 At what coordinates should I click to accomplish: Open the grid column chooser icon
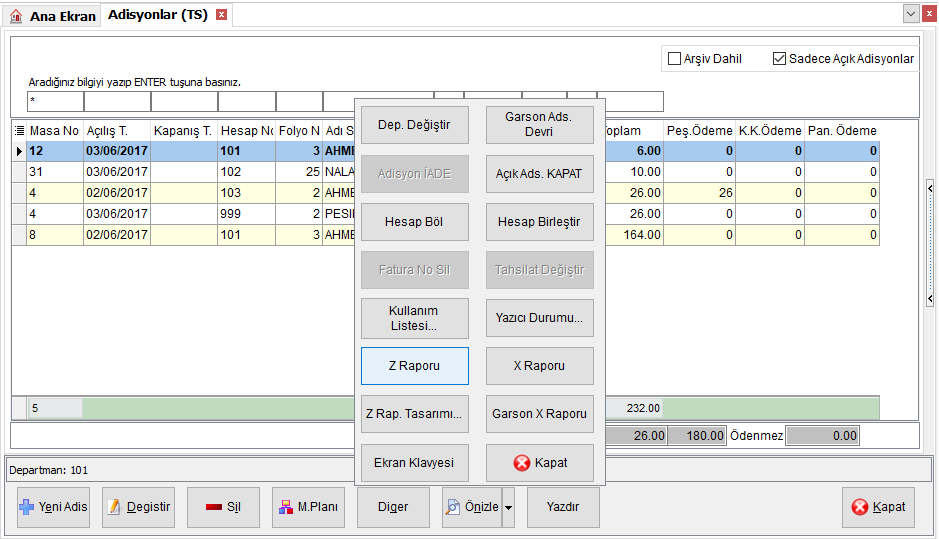point(19,131)
